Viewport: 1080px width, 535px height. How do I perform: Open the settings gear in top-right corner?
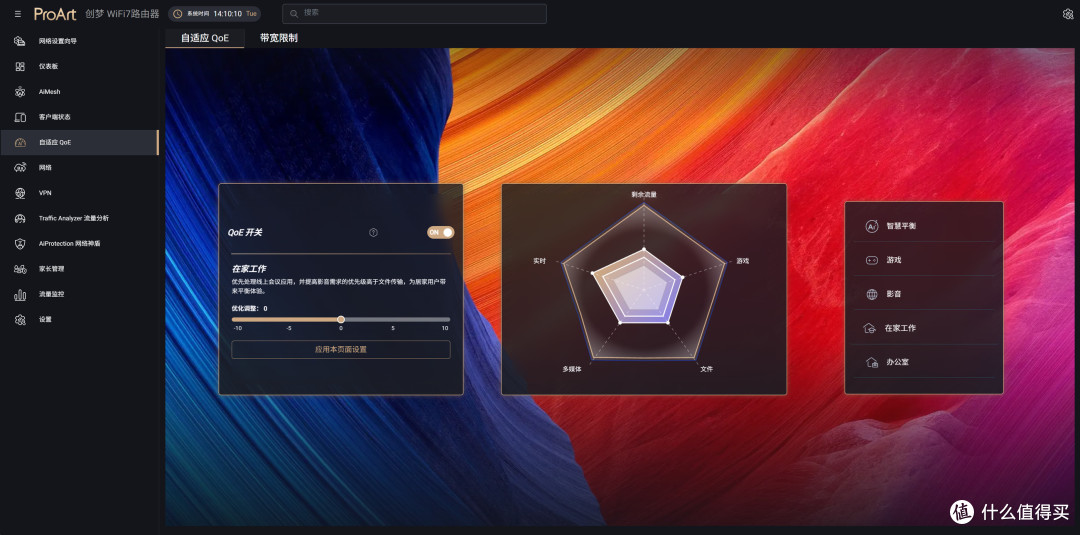point(1068,14)
